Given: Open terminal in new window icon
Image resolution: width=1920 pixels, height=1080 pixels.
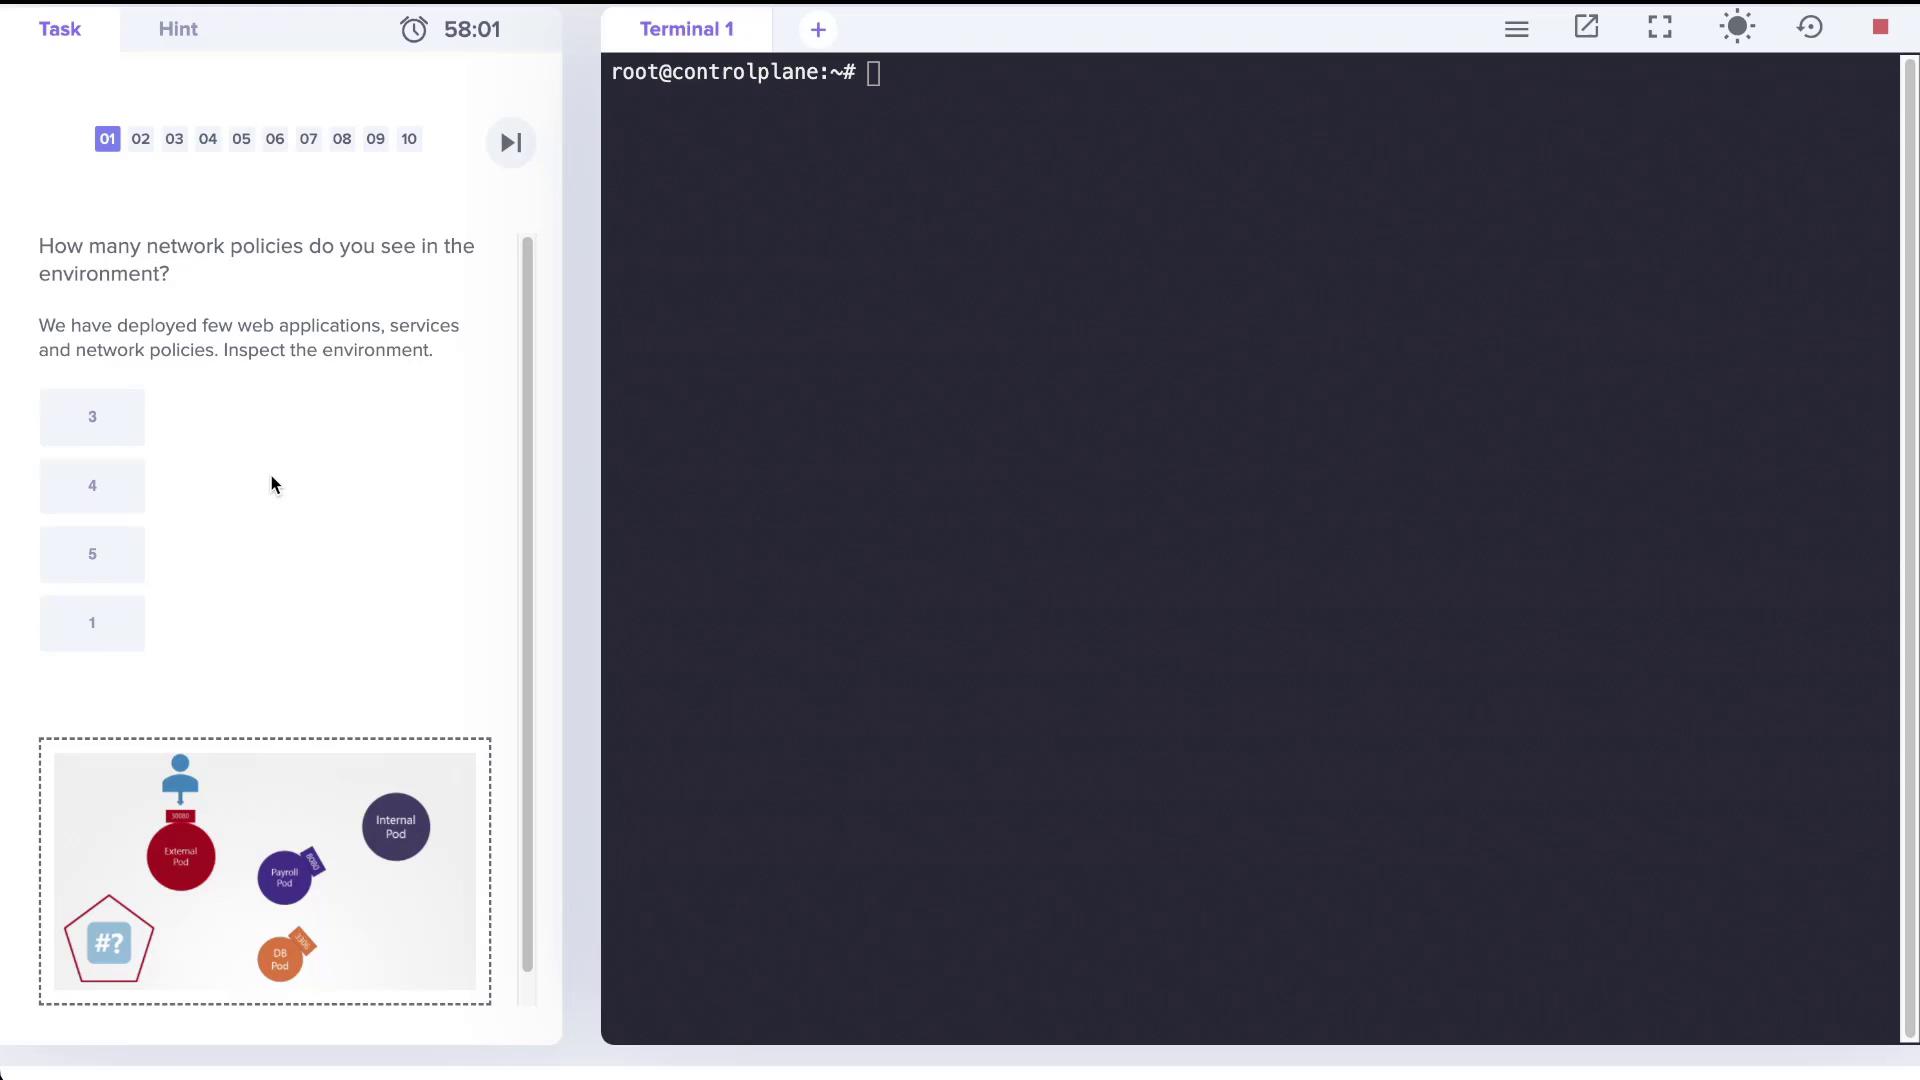Looking at the screenshot, I should (x=1587, y=28).
